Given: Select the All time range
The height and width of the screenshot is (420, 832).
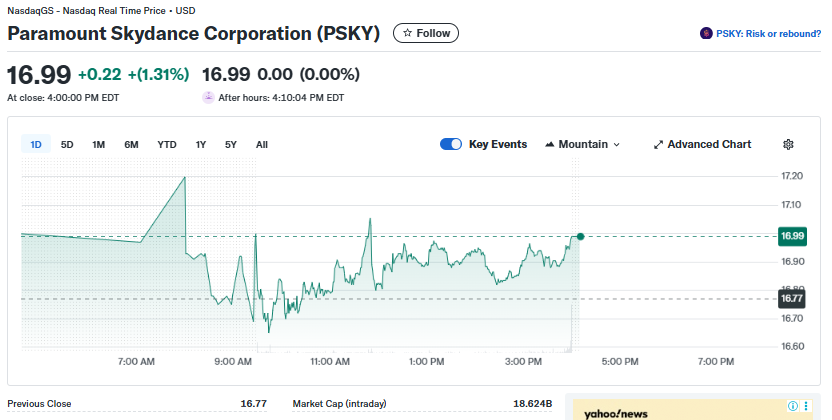Looking at the screenshot, I should point(262,144).
